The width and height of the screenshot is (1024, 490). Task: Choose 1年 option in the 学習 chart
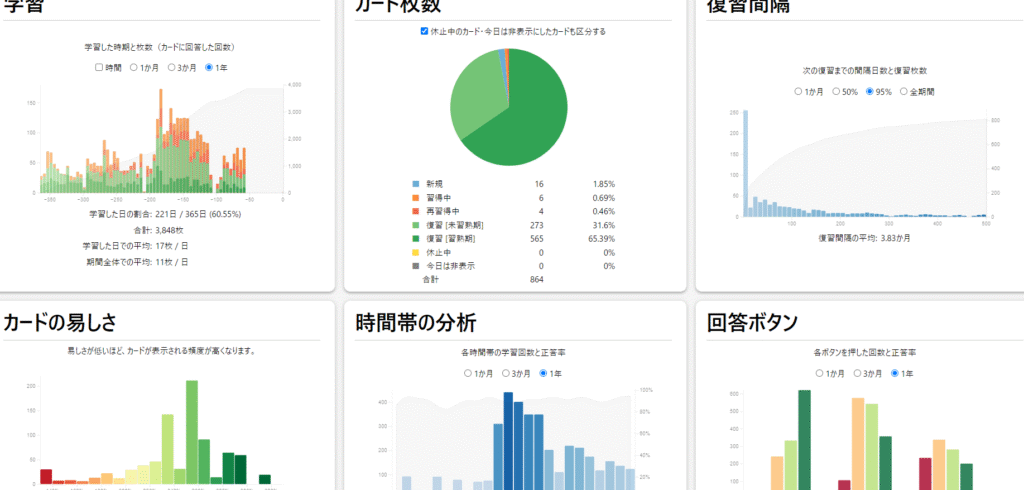pos(209,67)
